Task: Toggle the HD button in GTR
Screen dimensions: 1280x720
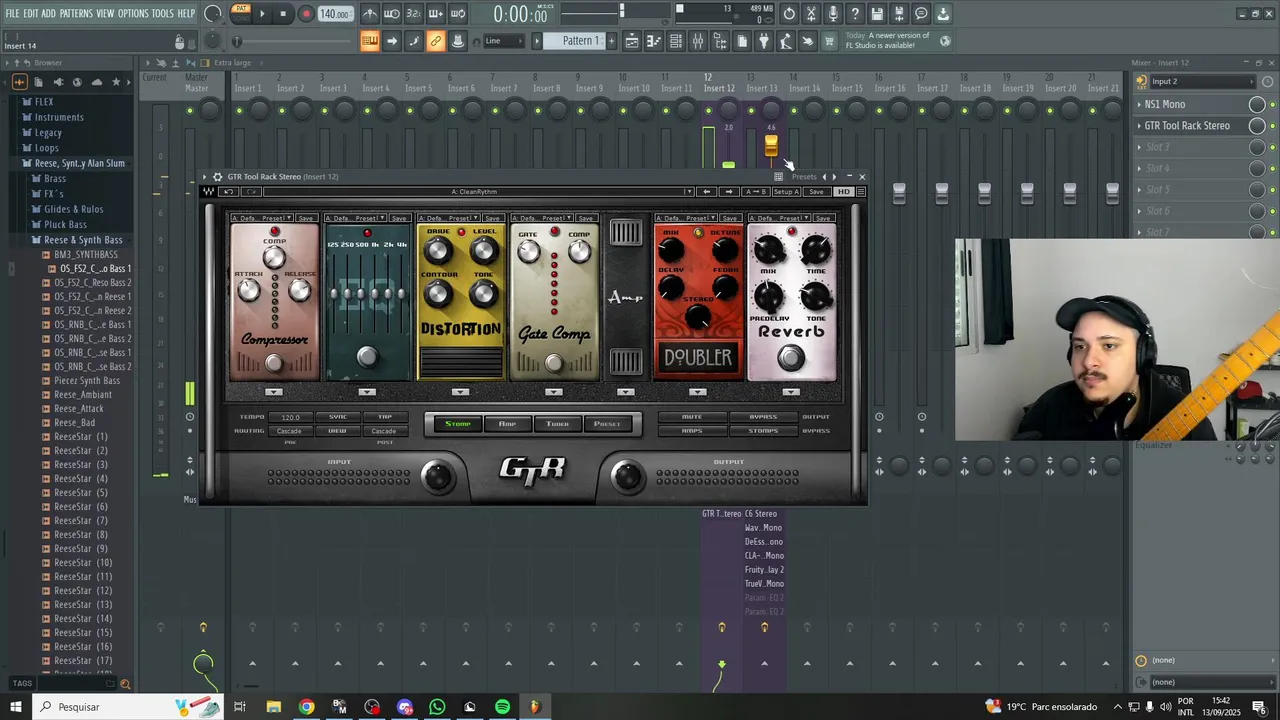Action: tap(844, 192)
